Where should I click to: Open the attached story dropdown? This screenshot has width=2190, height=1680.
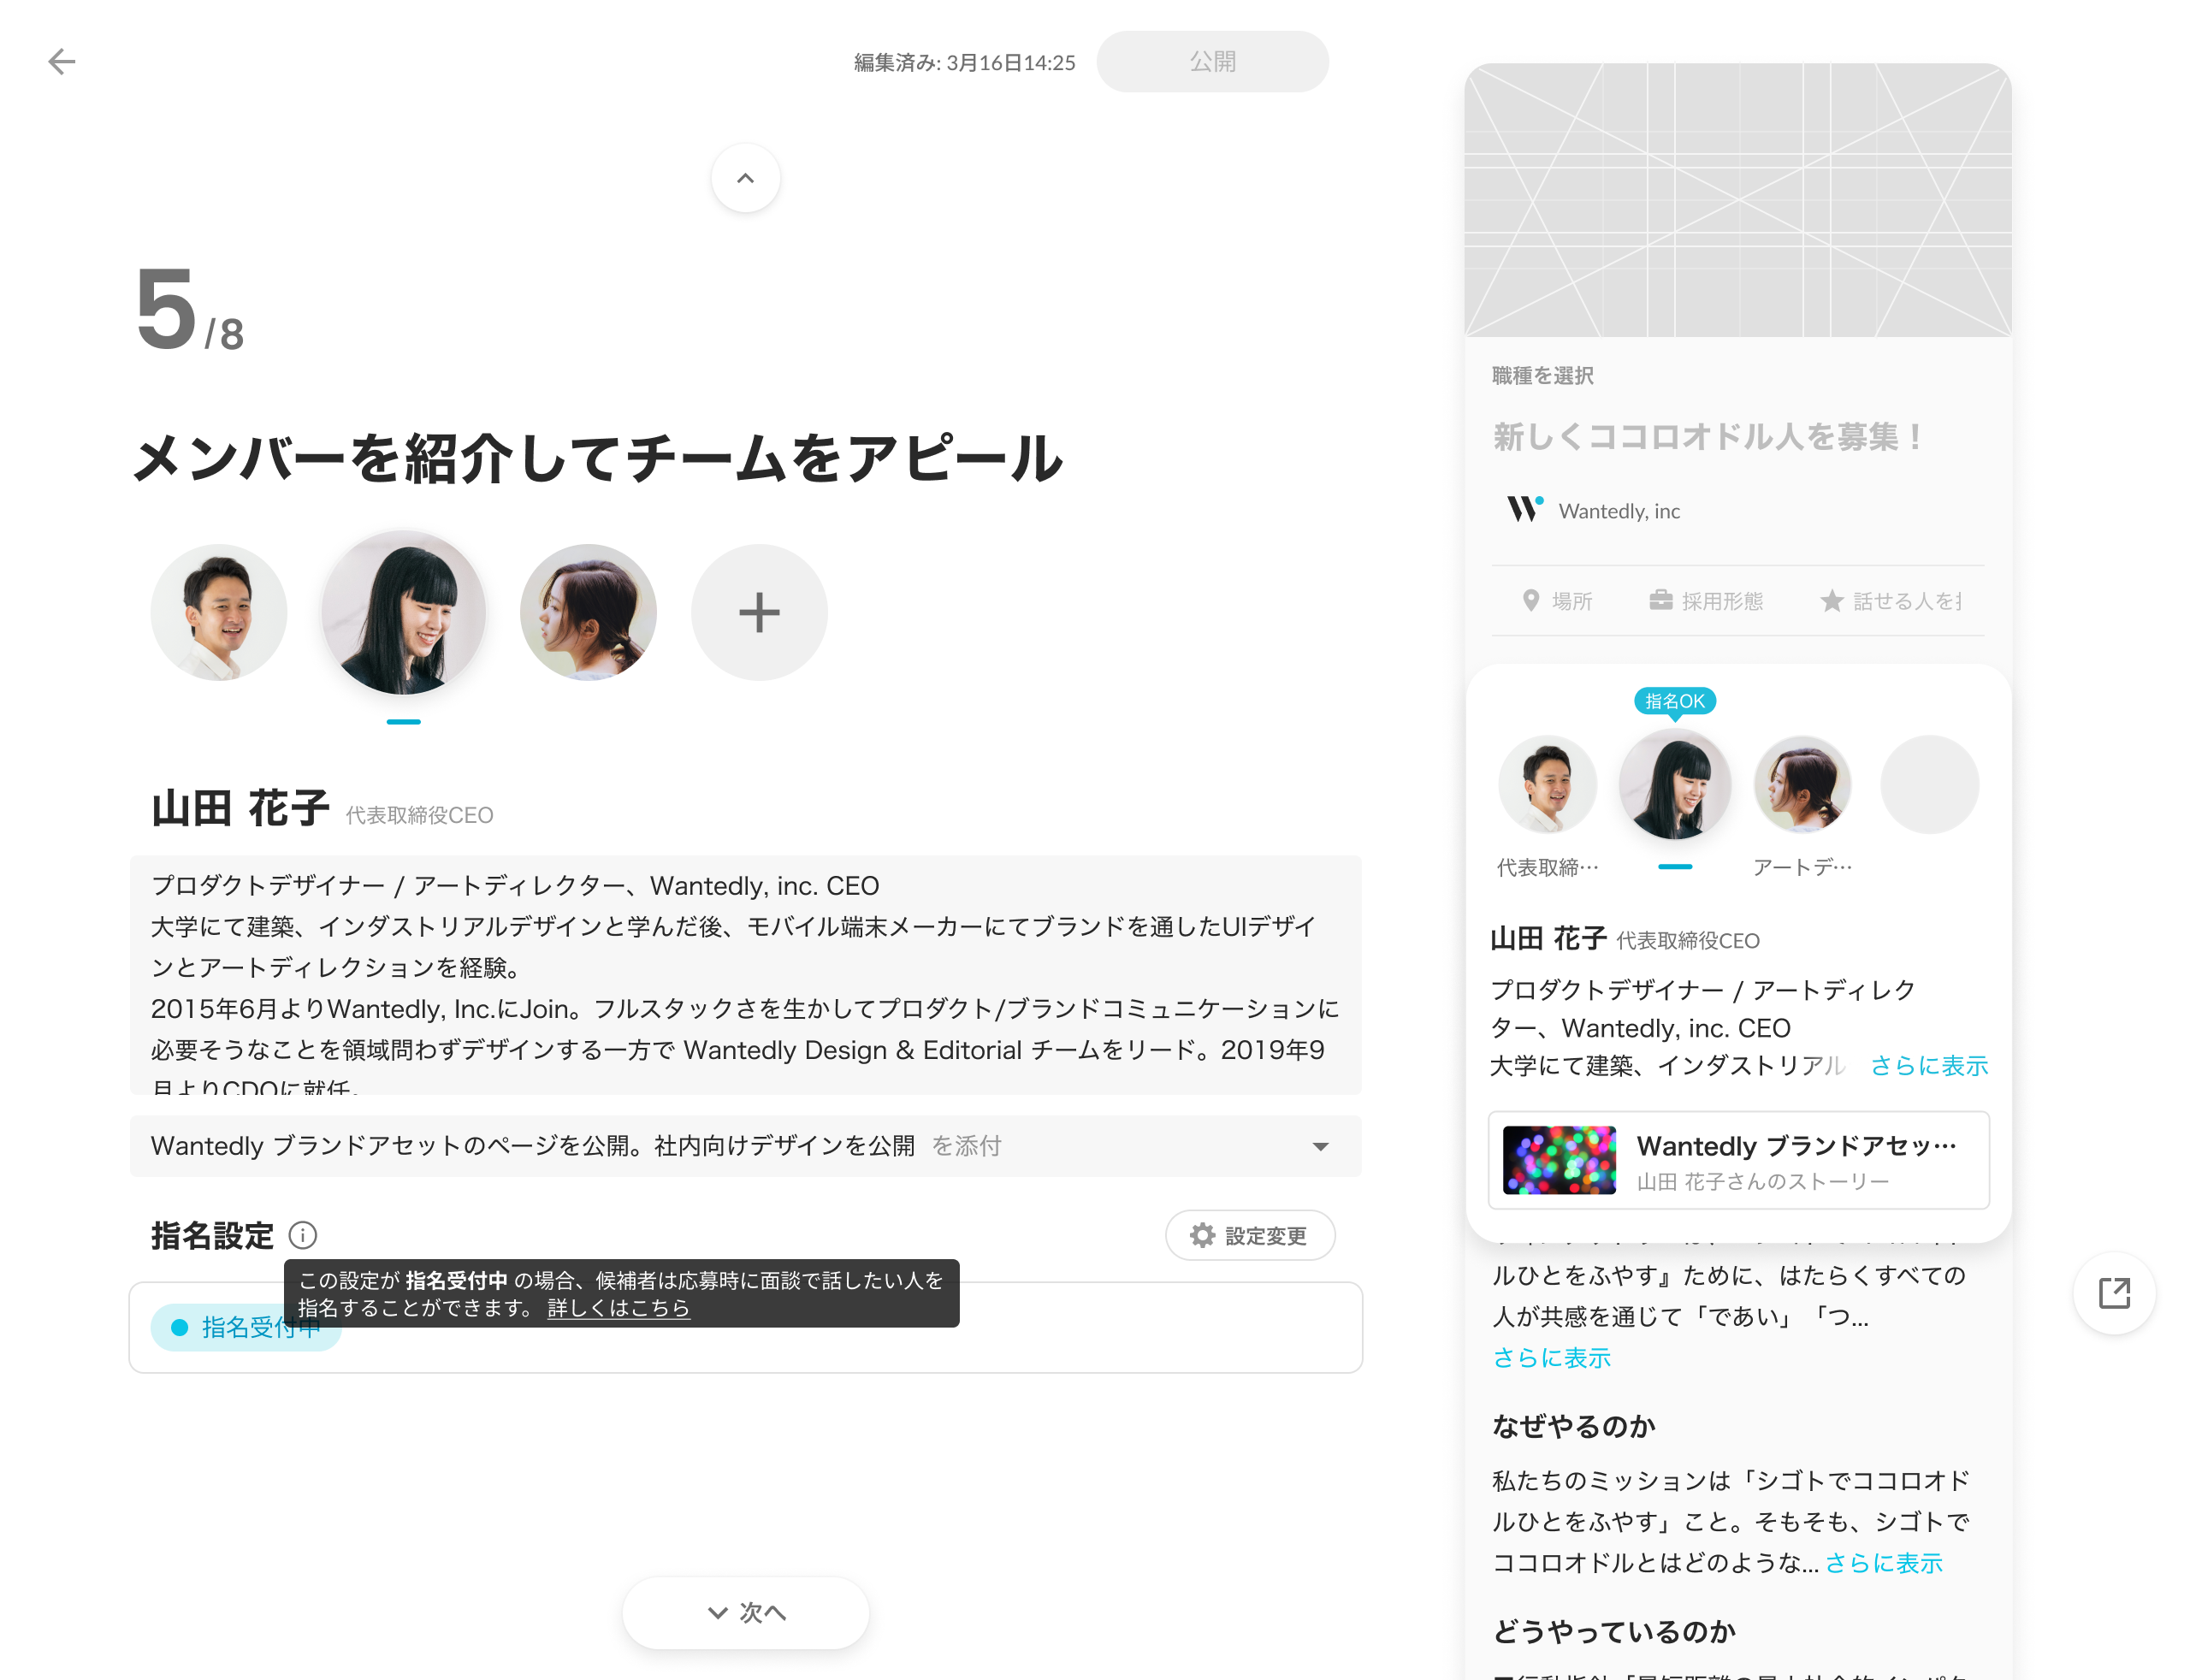(x=1320, y=1147)
